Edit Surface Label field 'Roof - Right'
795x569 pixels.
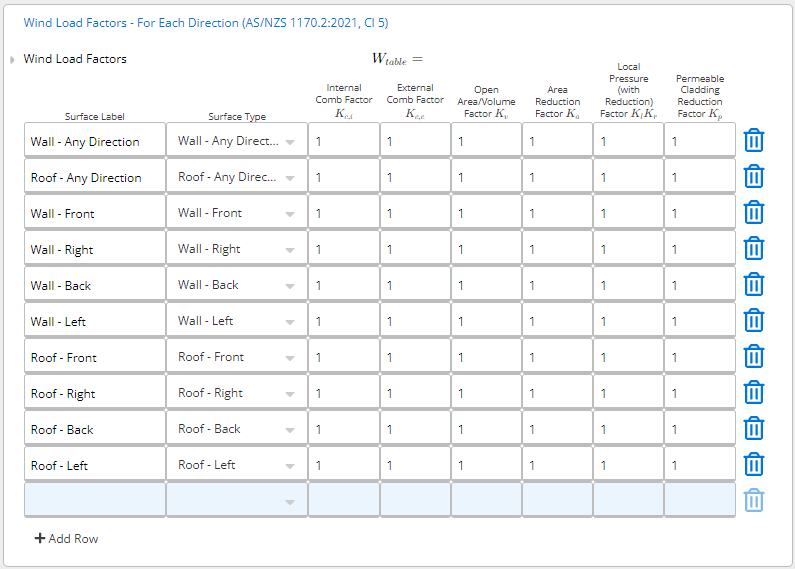[x=95, y=392]
